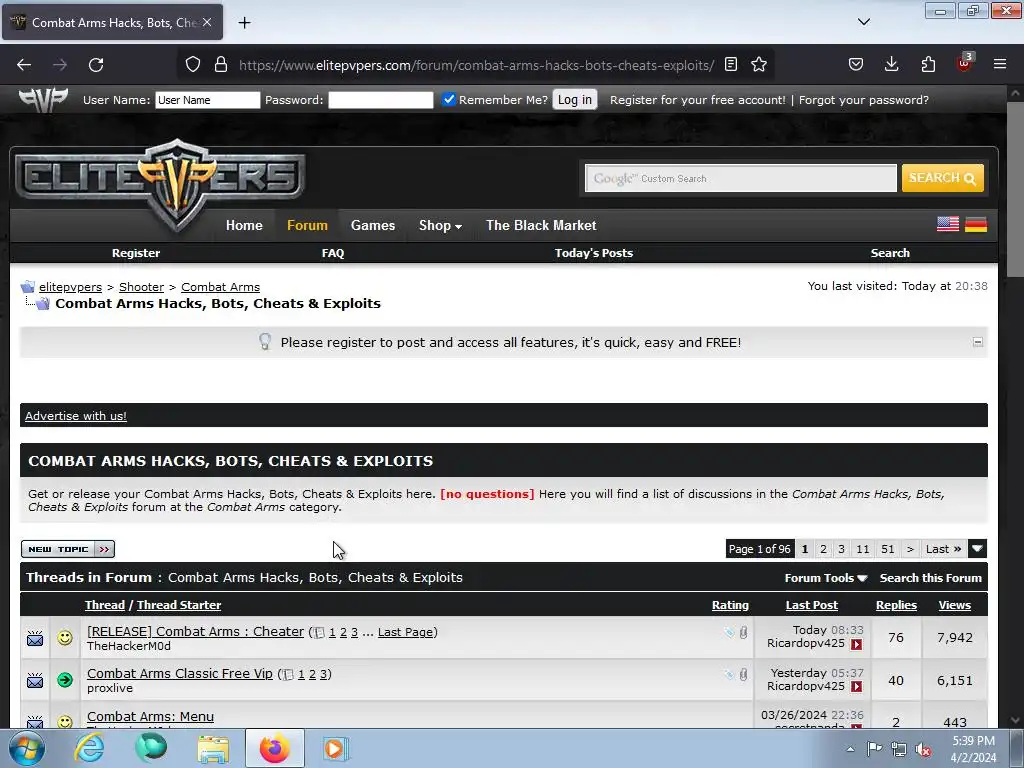Click the smiley icon of Cheater thread
Screen dimensions: 1024x768
tap(65, 637)
